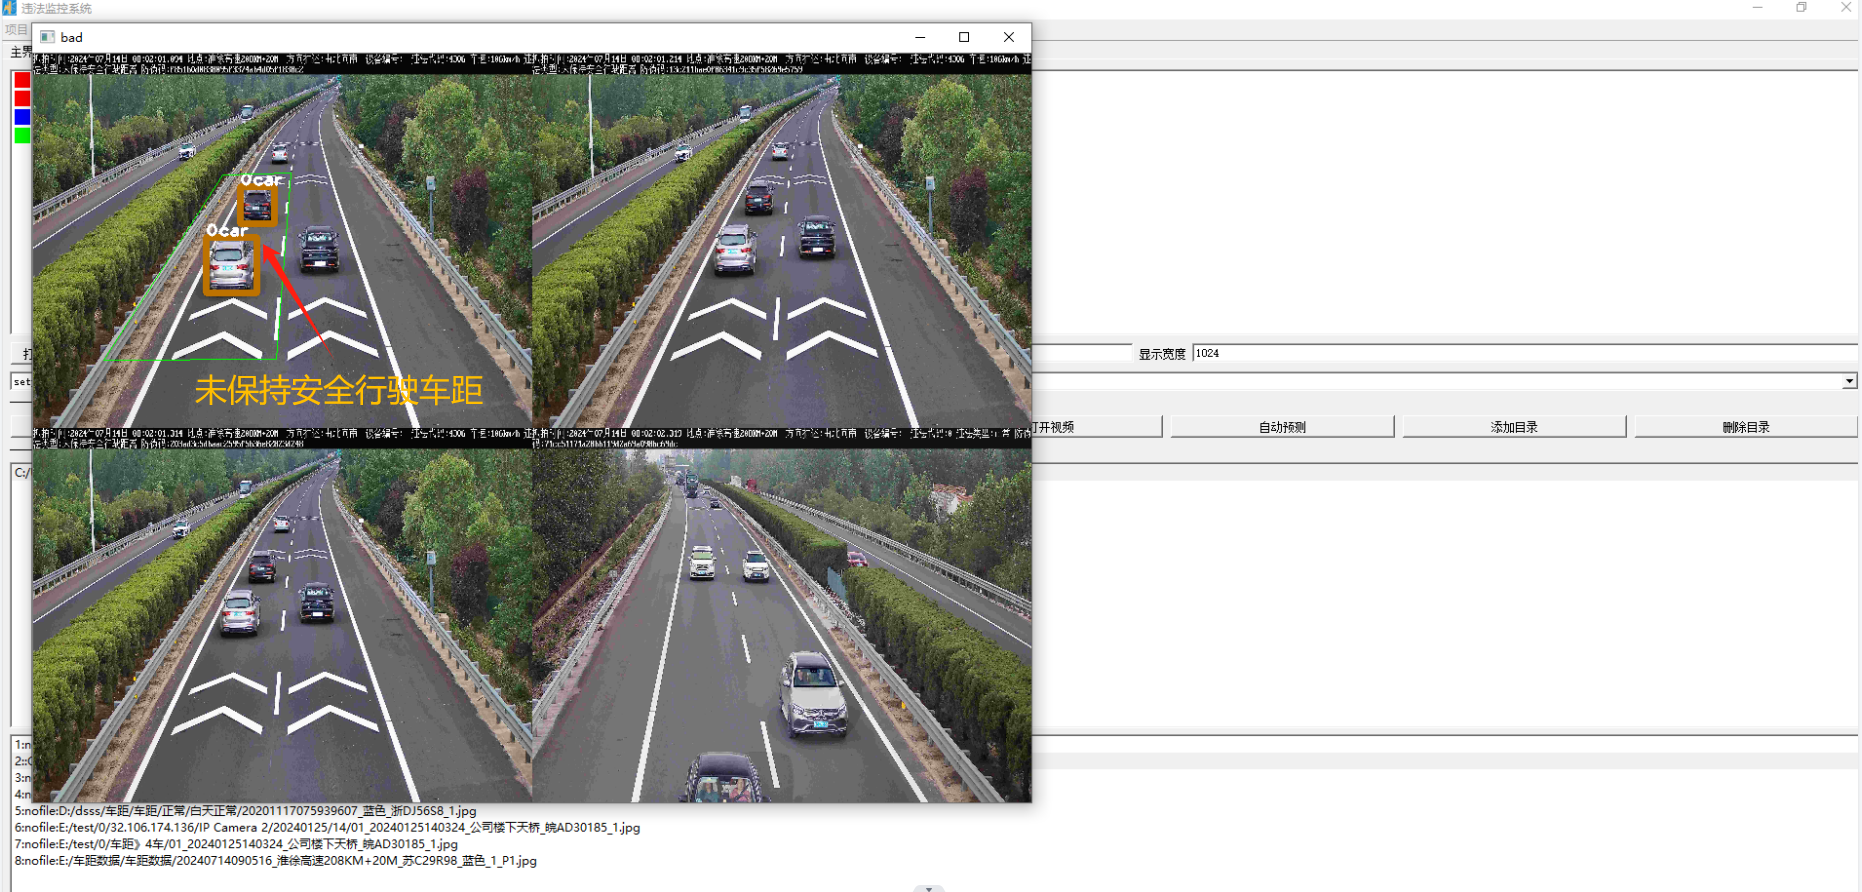1862x892 pixels.
Task: Pick the first red color swatch
Action: point(22,80)
